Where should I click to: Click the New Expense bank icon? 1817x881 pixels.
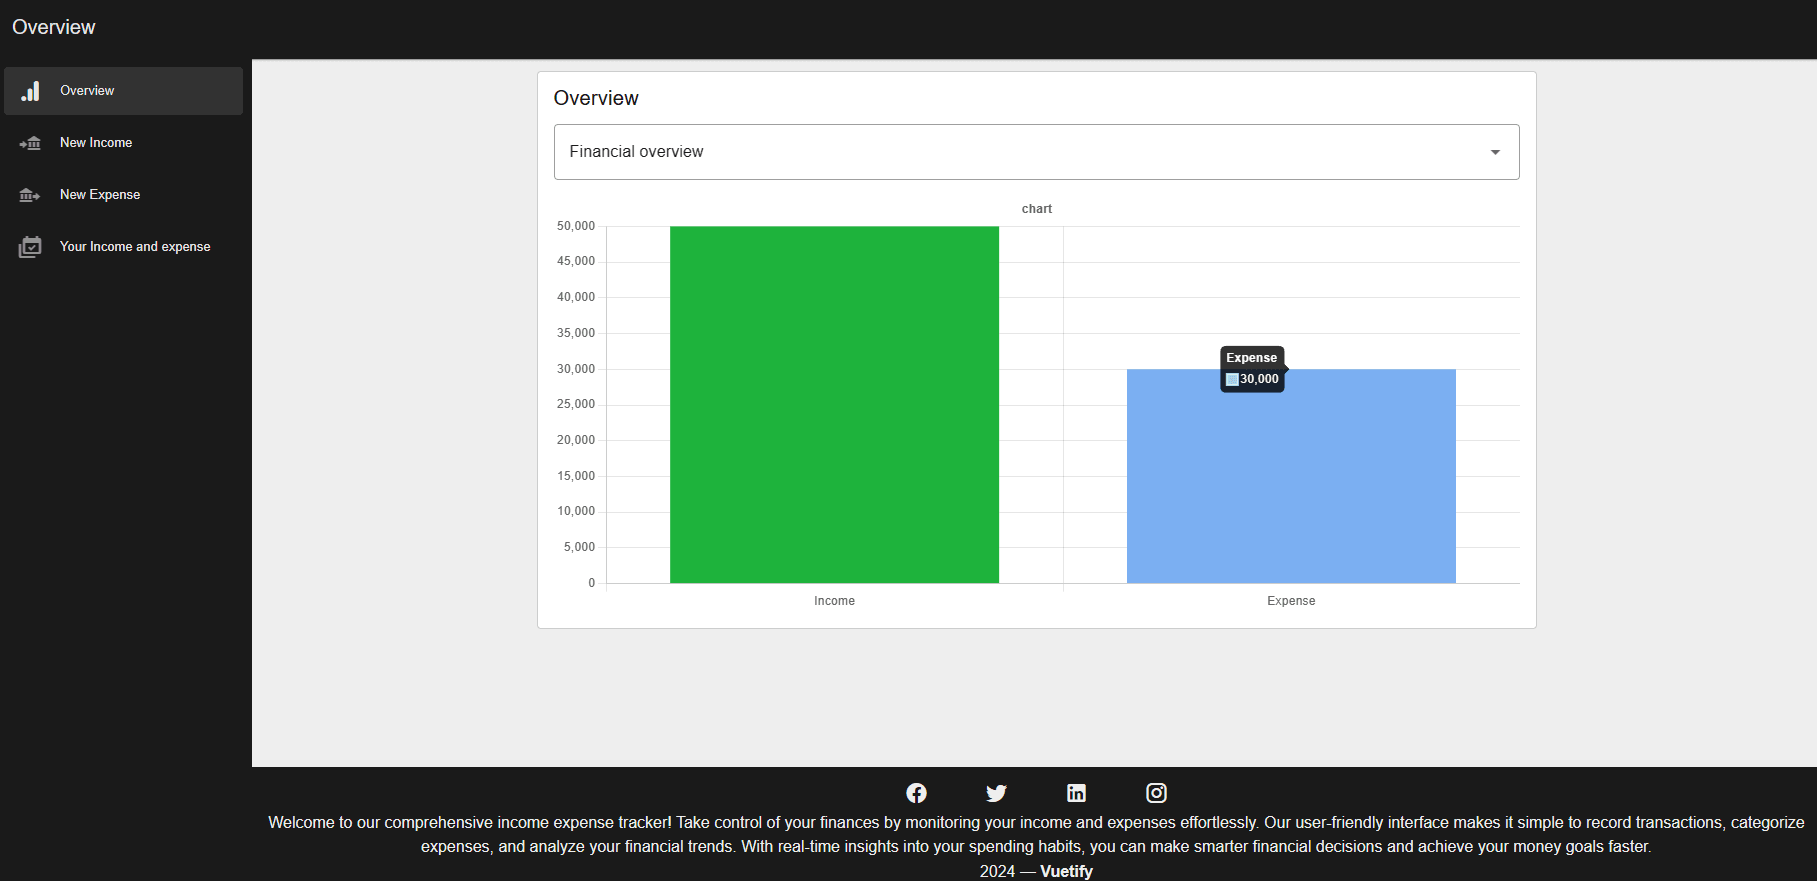tap(31, 195)
